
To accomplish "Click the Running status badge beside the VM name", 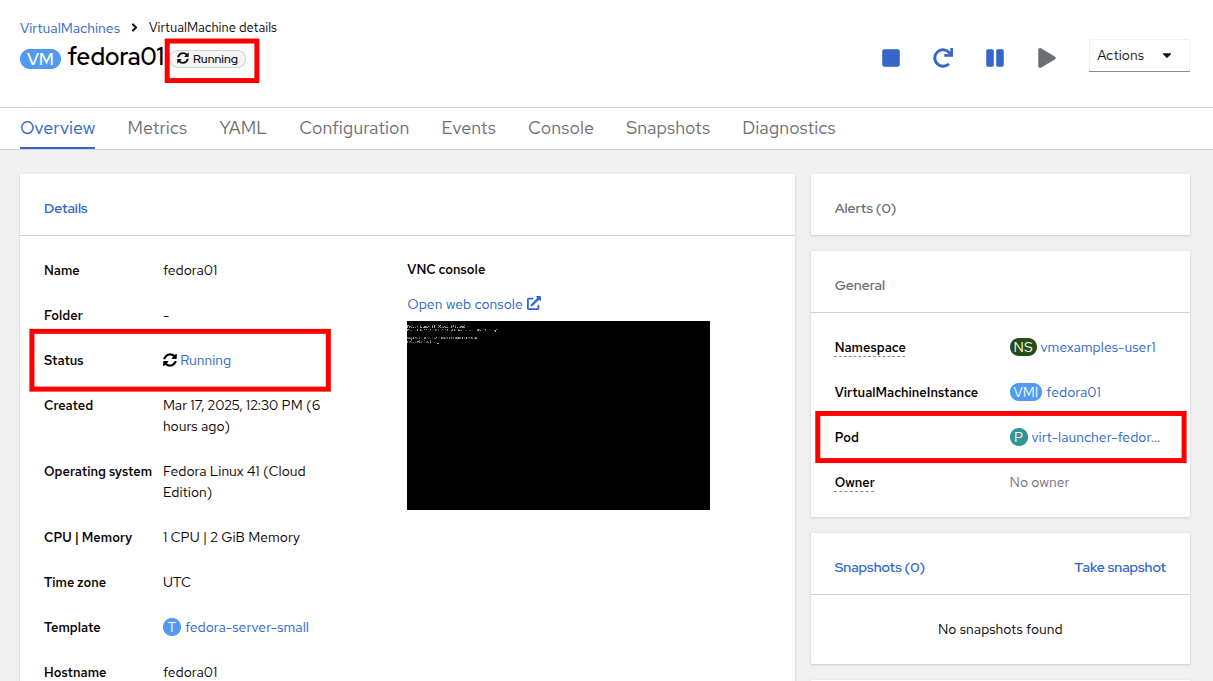I will (208, 59).
